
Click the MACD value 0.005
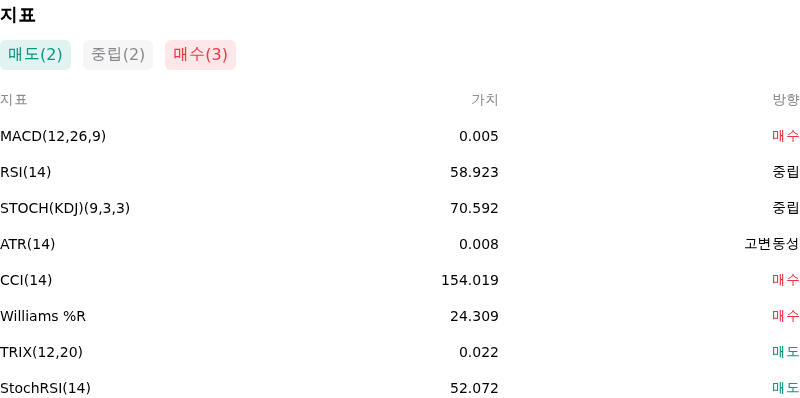479,136
